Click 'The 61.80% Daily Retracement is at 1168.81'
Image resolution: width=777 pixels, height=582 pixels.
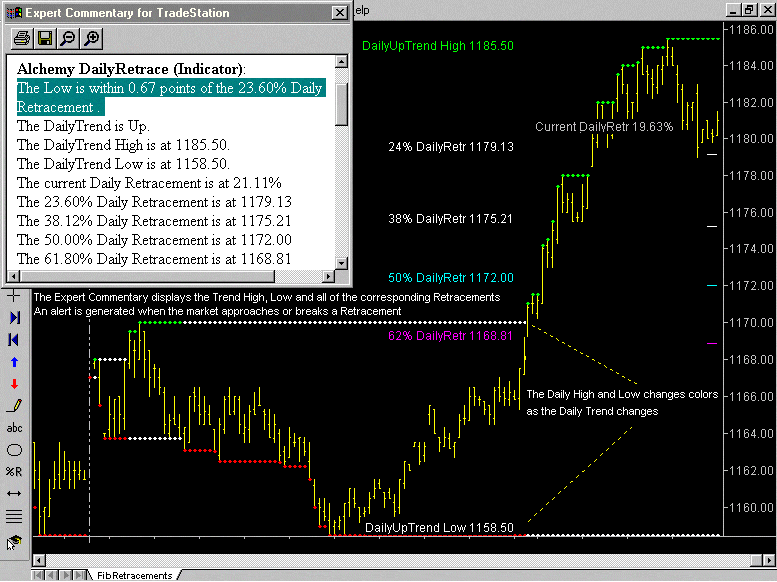point(154,259)
